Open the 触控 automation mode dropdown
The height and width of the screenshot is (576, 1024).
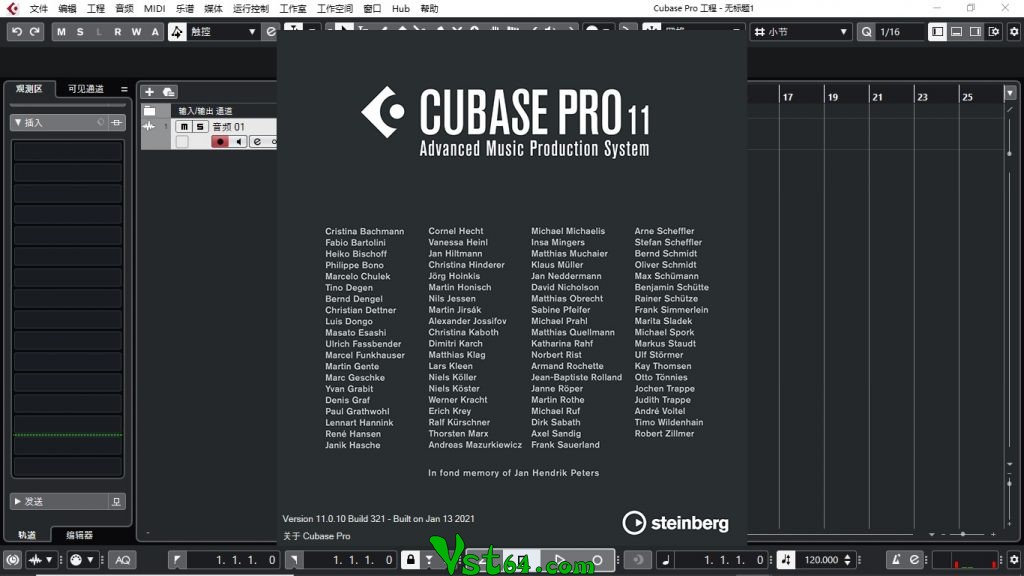[223, 31]
